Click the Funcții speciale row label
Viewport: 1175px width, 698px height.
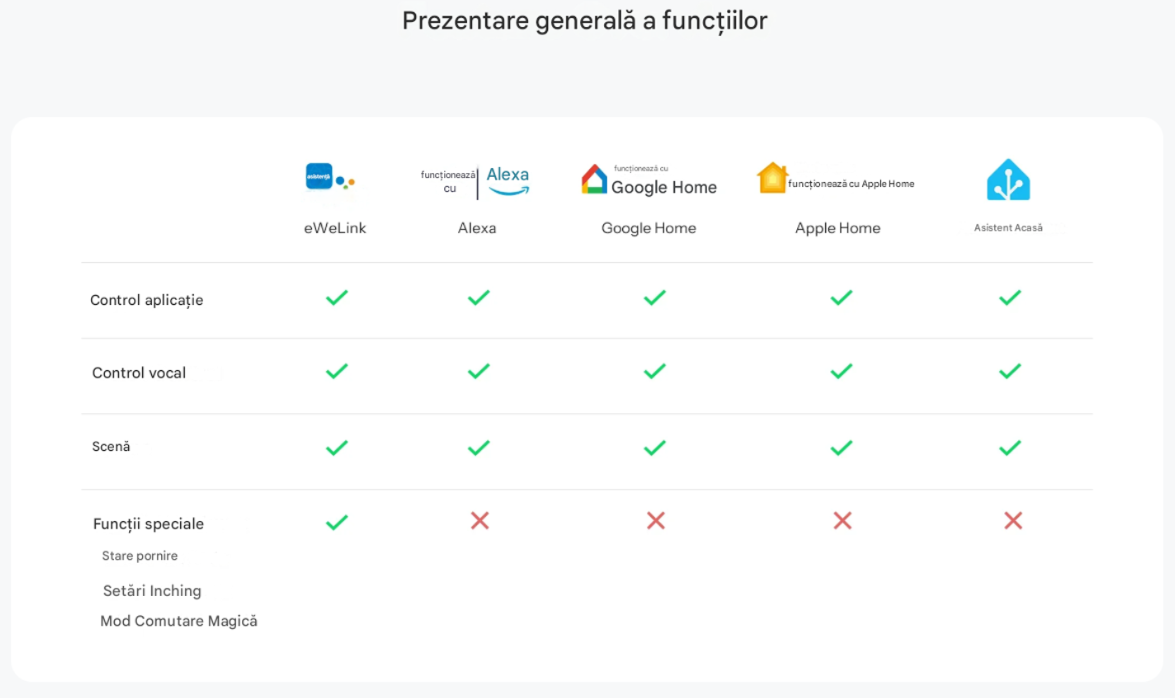click(148, 524)
